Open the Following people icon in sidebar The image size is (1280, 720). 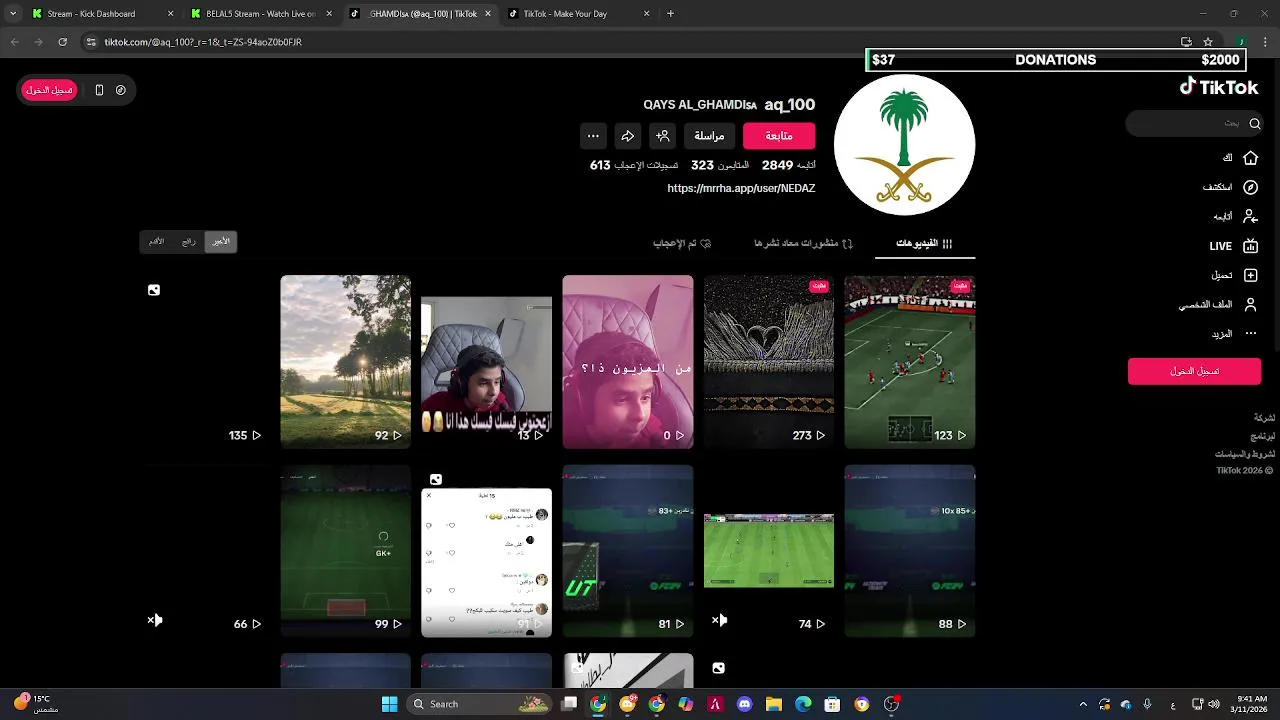click(x=1250, y=216)
